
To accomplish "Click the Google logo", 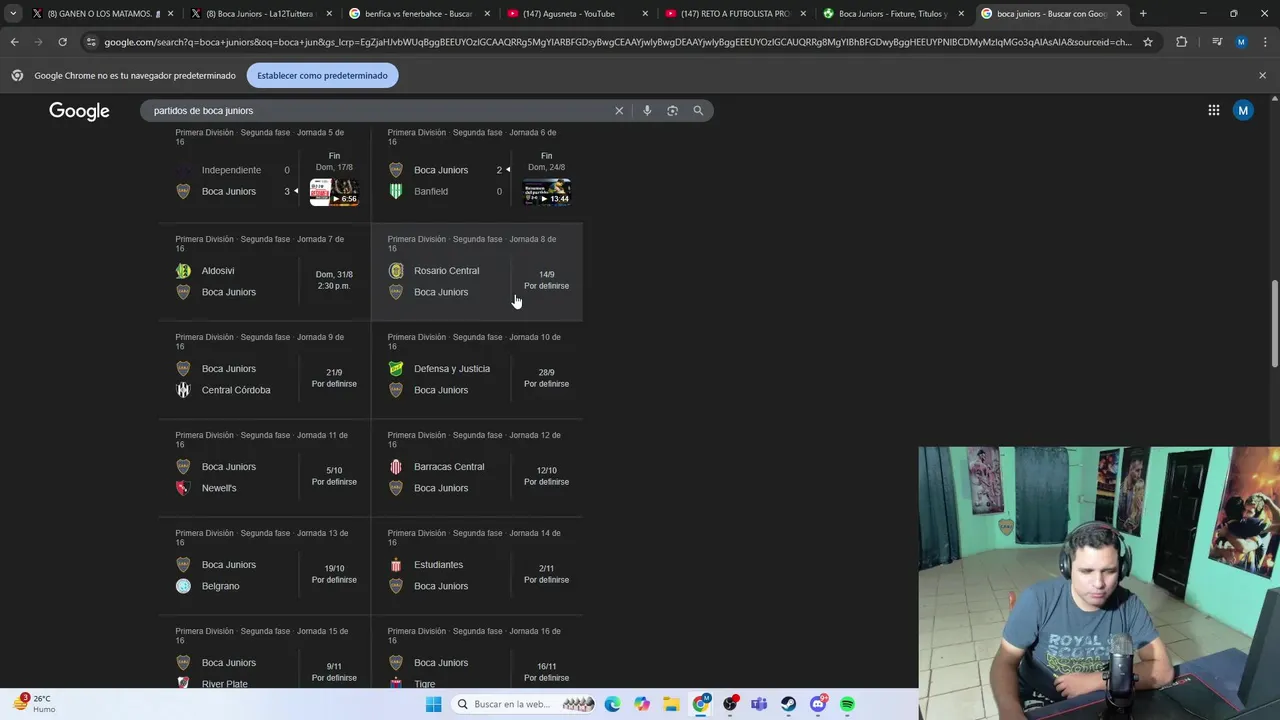I will pos(79,111).
